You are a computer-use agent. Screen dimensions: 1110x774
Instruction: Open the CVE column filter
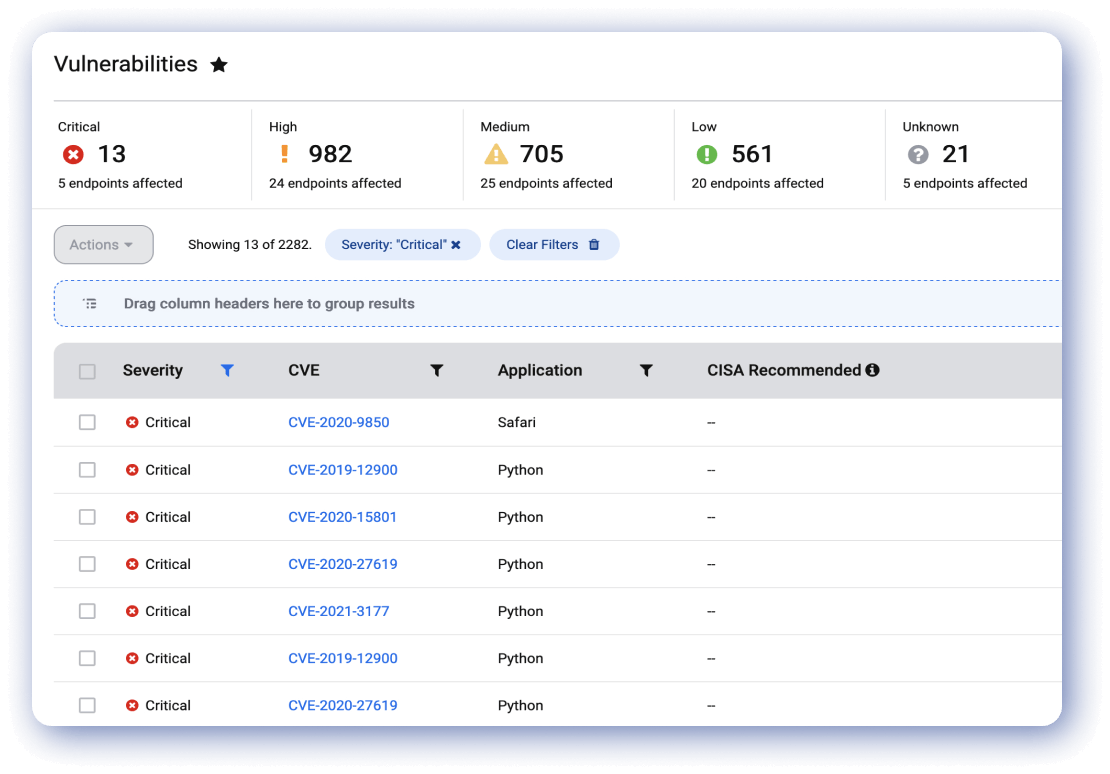click(x=437, y=370)
